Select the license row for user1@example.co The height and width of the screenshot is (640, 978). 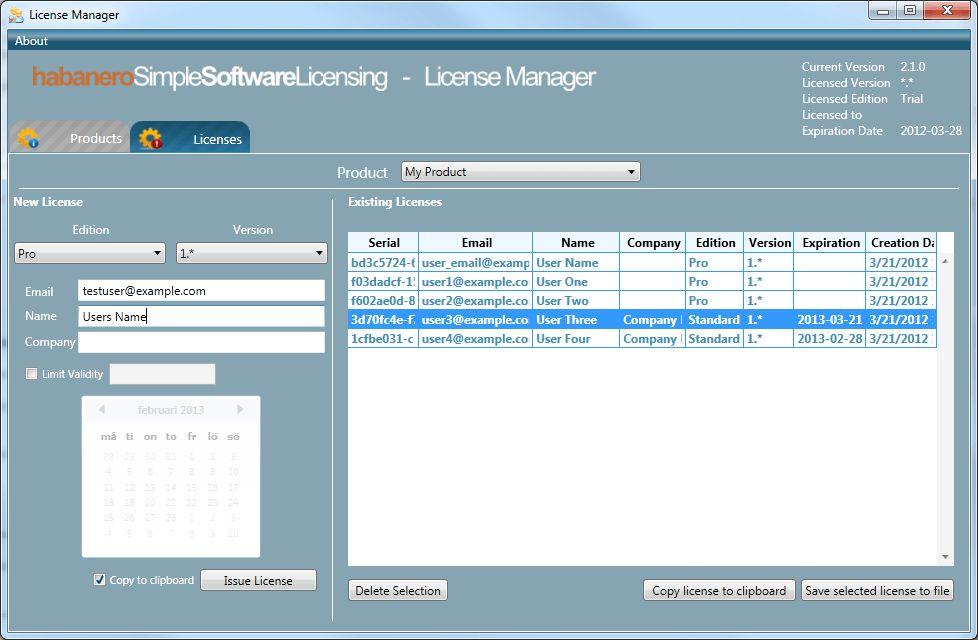click(642, 281)
